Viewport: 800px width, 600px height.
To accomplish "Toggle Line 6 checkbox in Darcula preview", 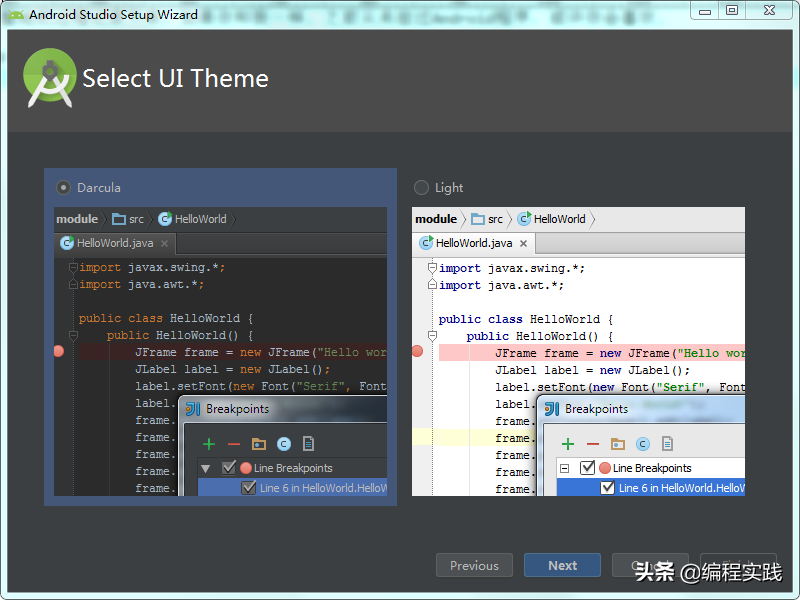I will coord(249,488).
